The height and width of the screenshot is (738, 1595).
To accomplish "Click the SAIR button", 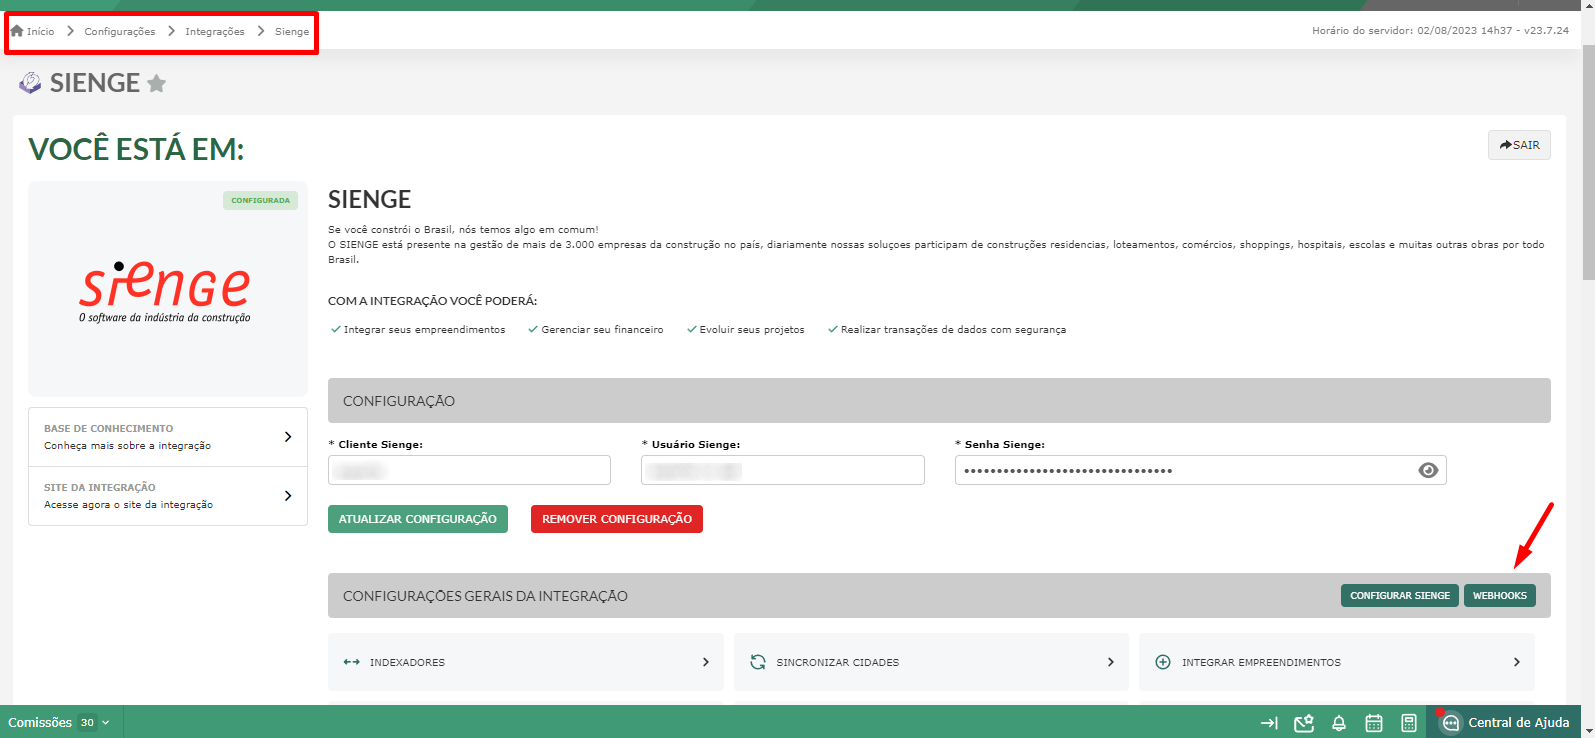I will [1519, 145].
